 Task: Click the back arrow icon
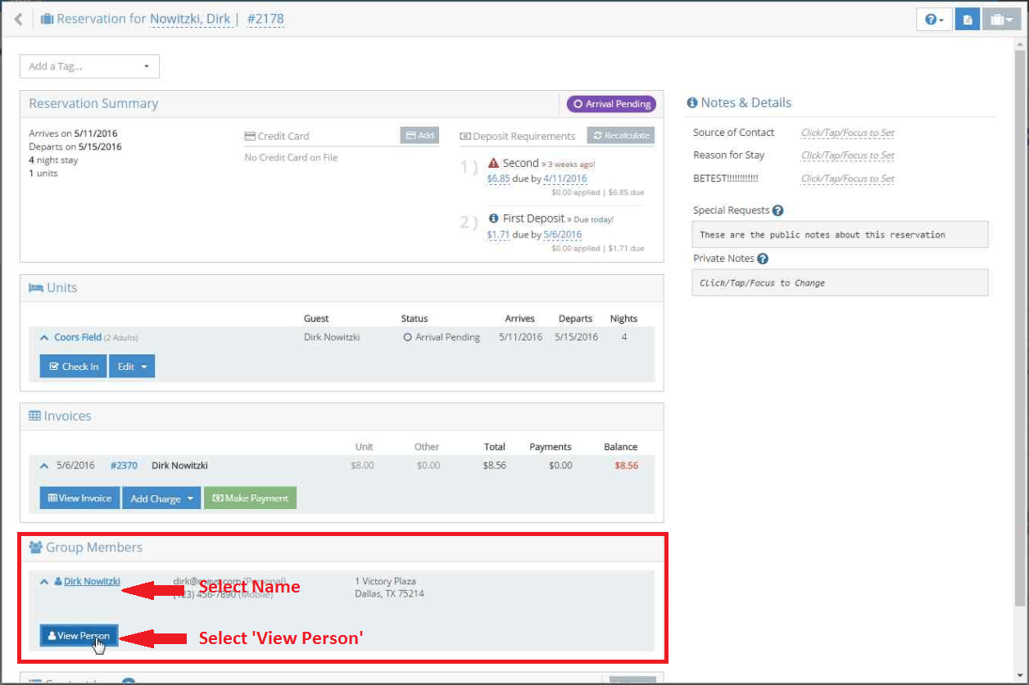18,19
